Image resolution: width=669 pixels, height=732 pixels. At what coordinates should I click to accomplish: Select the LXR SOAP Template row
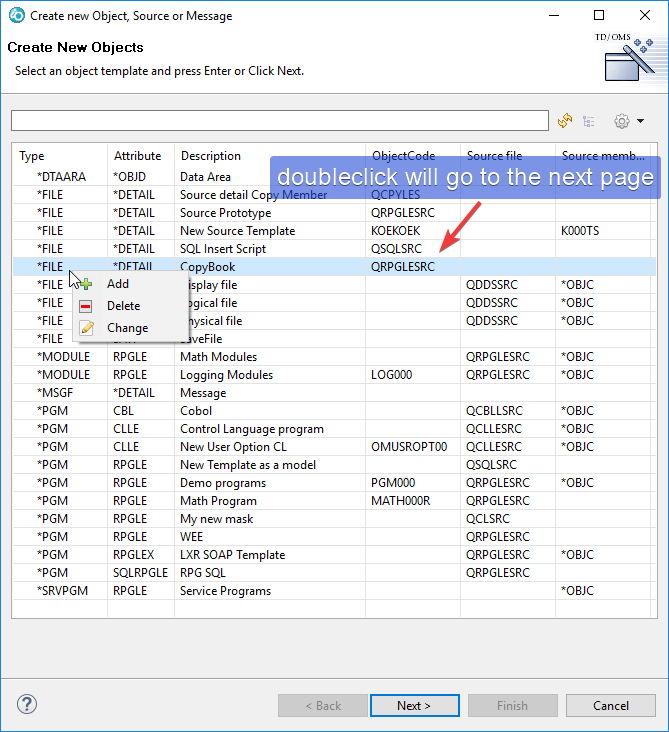coord(232,555)
